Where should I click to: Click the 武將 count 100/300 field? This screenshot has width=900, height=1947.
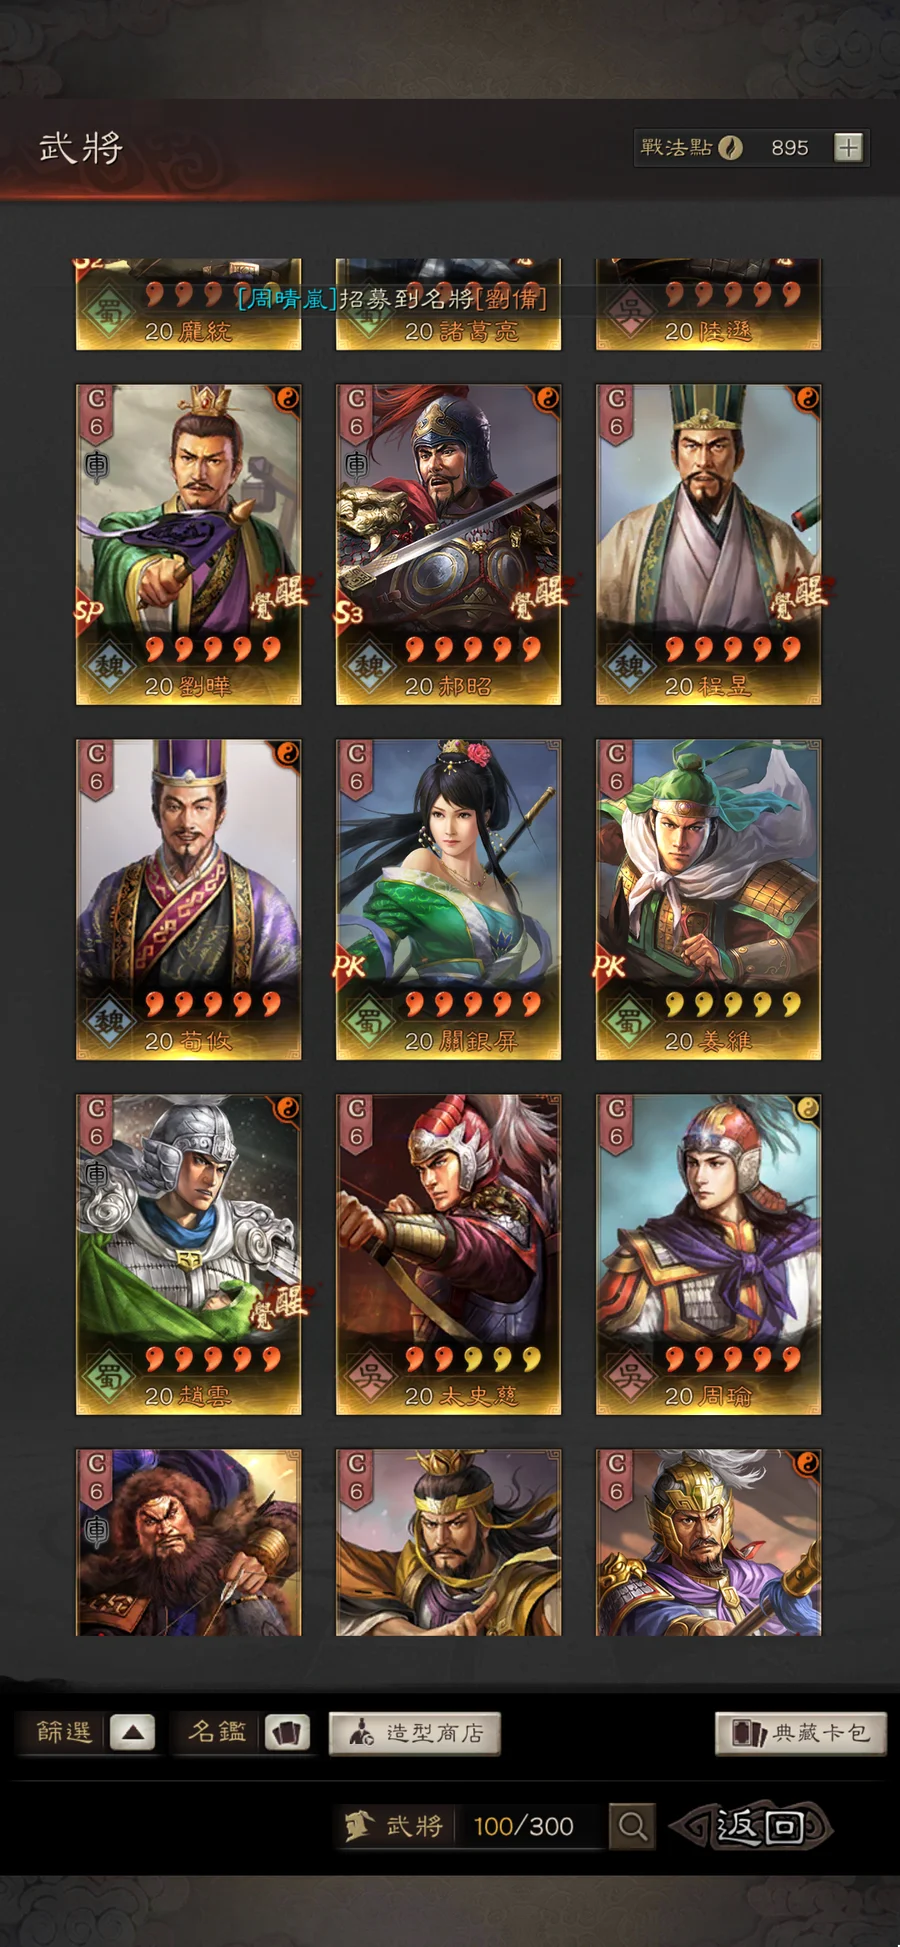click(x=523, y=1826)
